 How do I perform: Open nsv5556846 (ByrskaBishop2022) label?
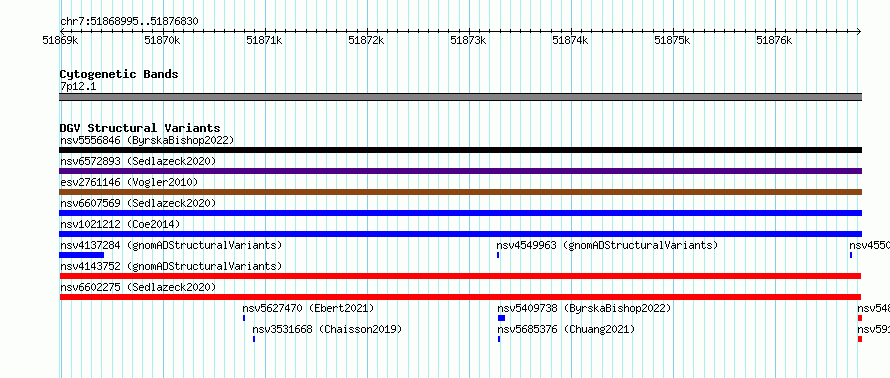click(x=147, y=140)
